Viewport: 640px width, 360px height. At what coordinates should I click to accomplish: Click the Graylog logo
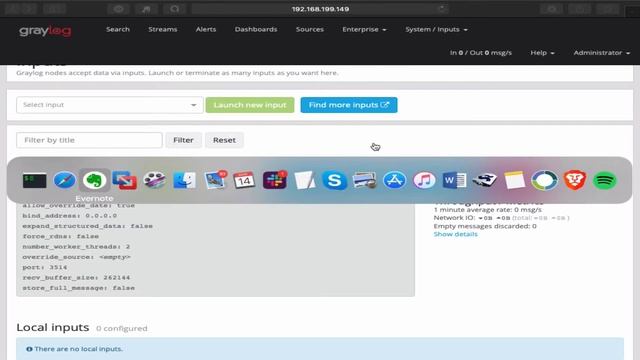click(x=45, y=31)
